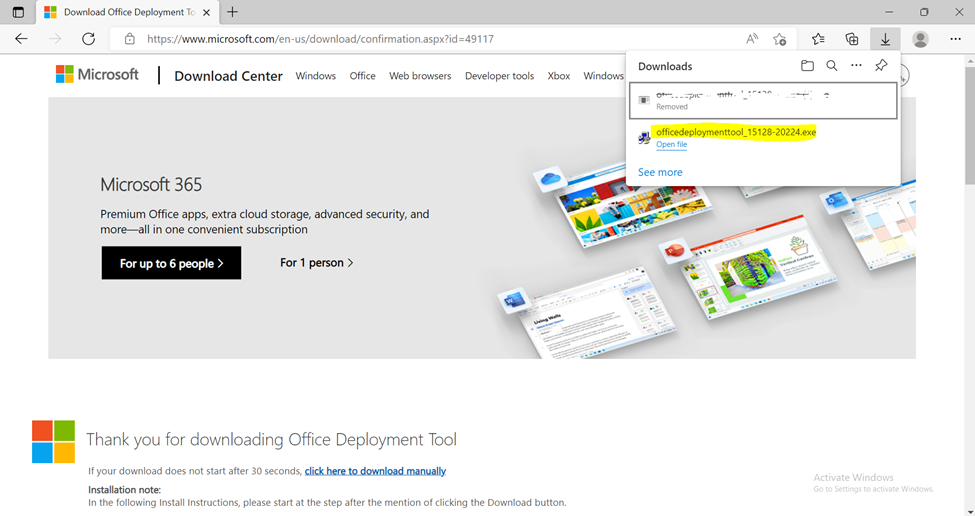Click the browser Back arrow
975x516 pixels.
click(21, 39)
